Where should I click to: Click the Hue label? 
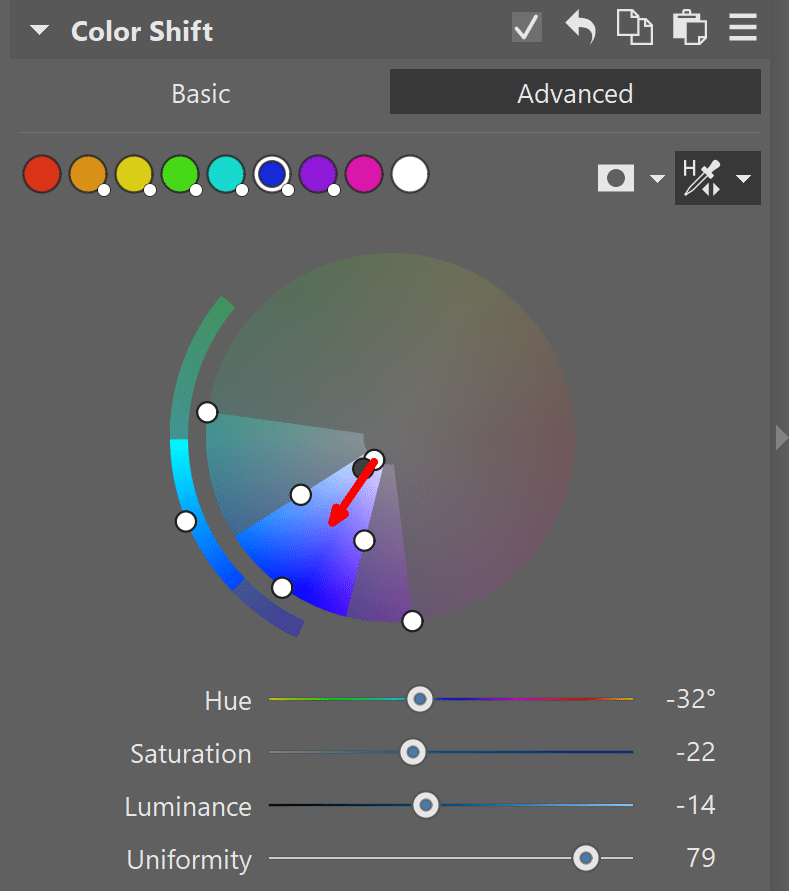pyautogui.click(x=228, y=701)
